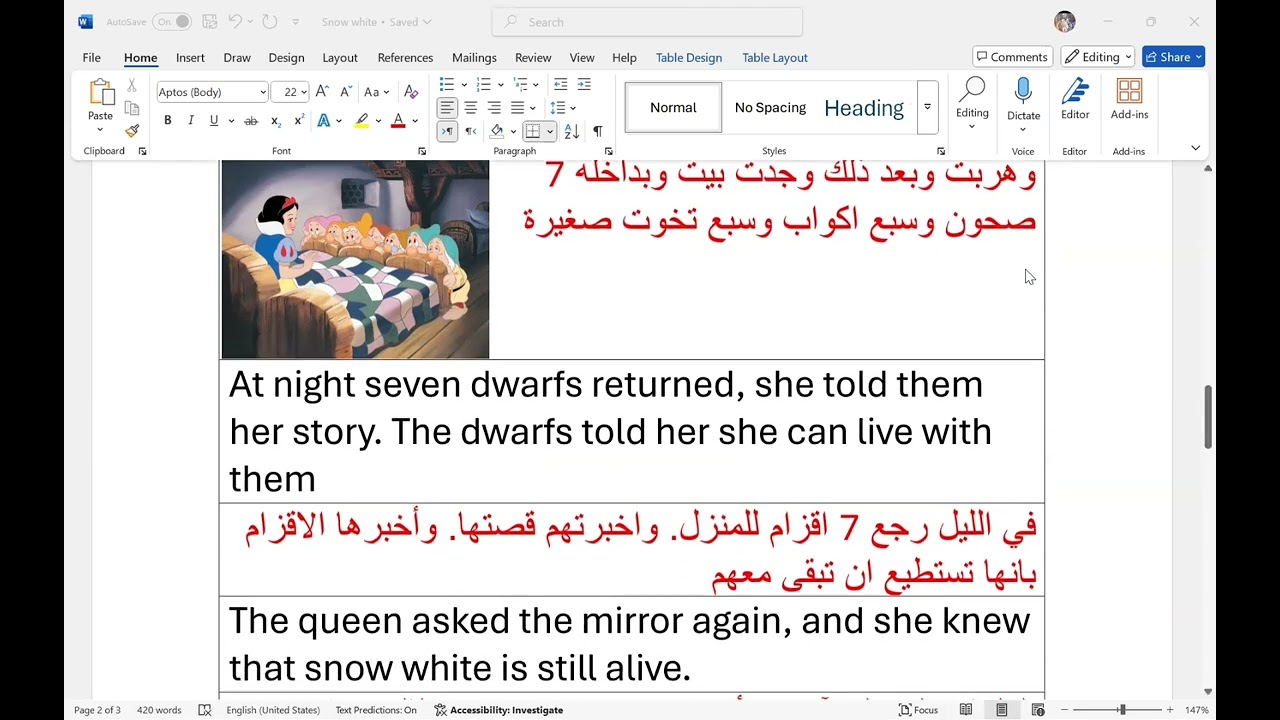
Task: Toggle Show/Hide paragraph marks
Action: (x=597, y=131)
